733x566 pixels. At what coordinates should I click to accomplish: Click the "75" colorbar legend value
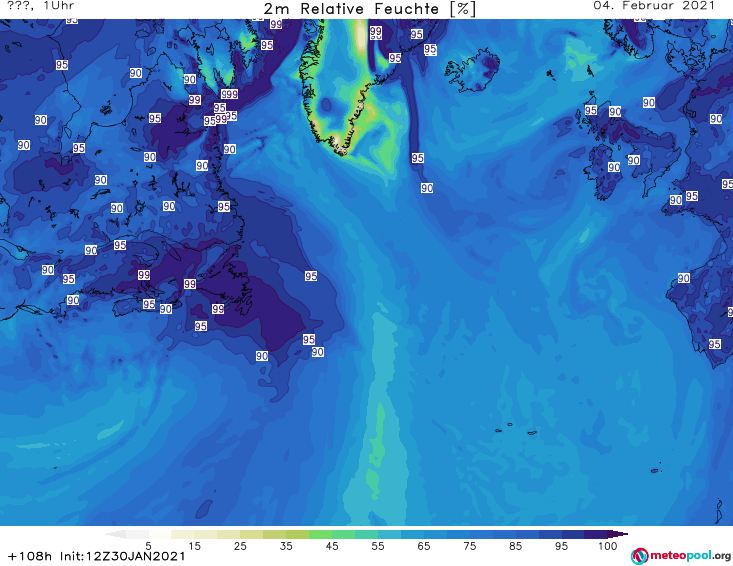[x=470, y=545]
